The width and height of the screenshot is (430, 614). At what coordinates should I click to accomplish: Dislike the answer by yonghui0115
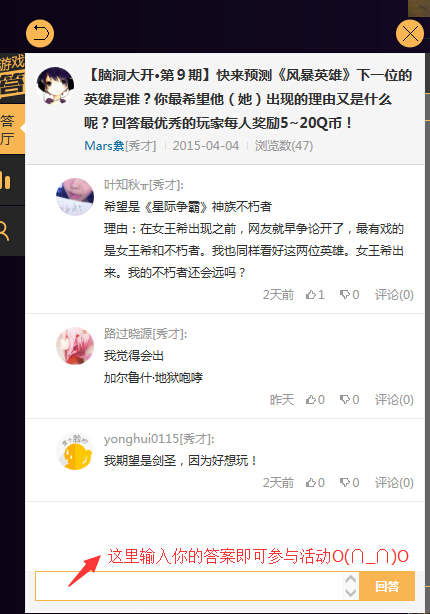click(349, 482)
